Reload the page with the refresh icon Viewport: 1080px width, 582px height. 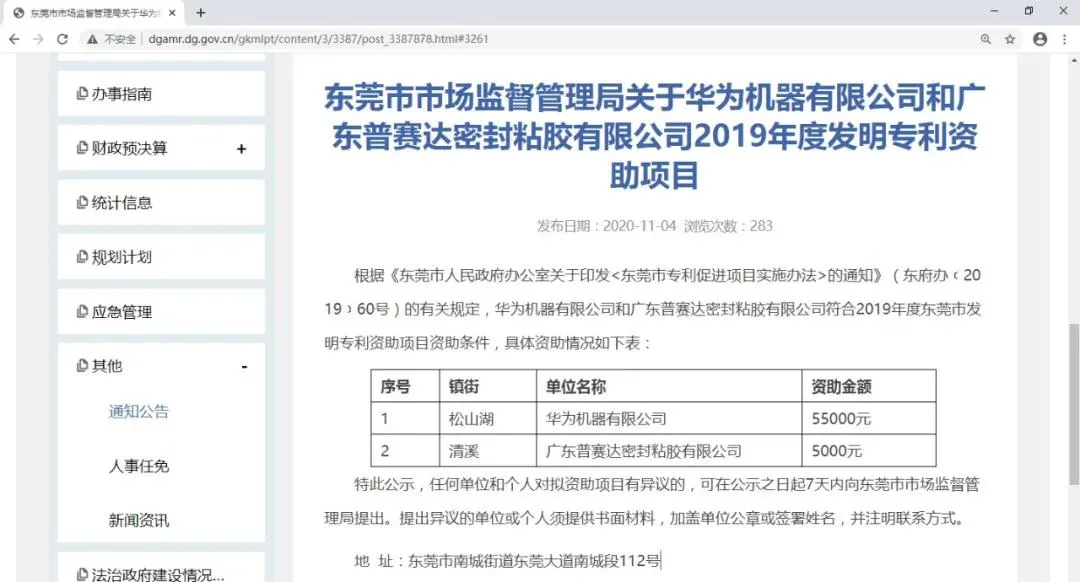63,39
